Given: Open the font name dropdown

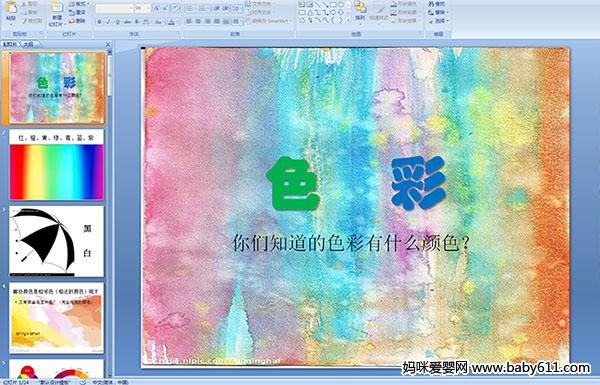Looking at the screenshot, I should point(131,8).
